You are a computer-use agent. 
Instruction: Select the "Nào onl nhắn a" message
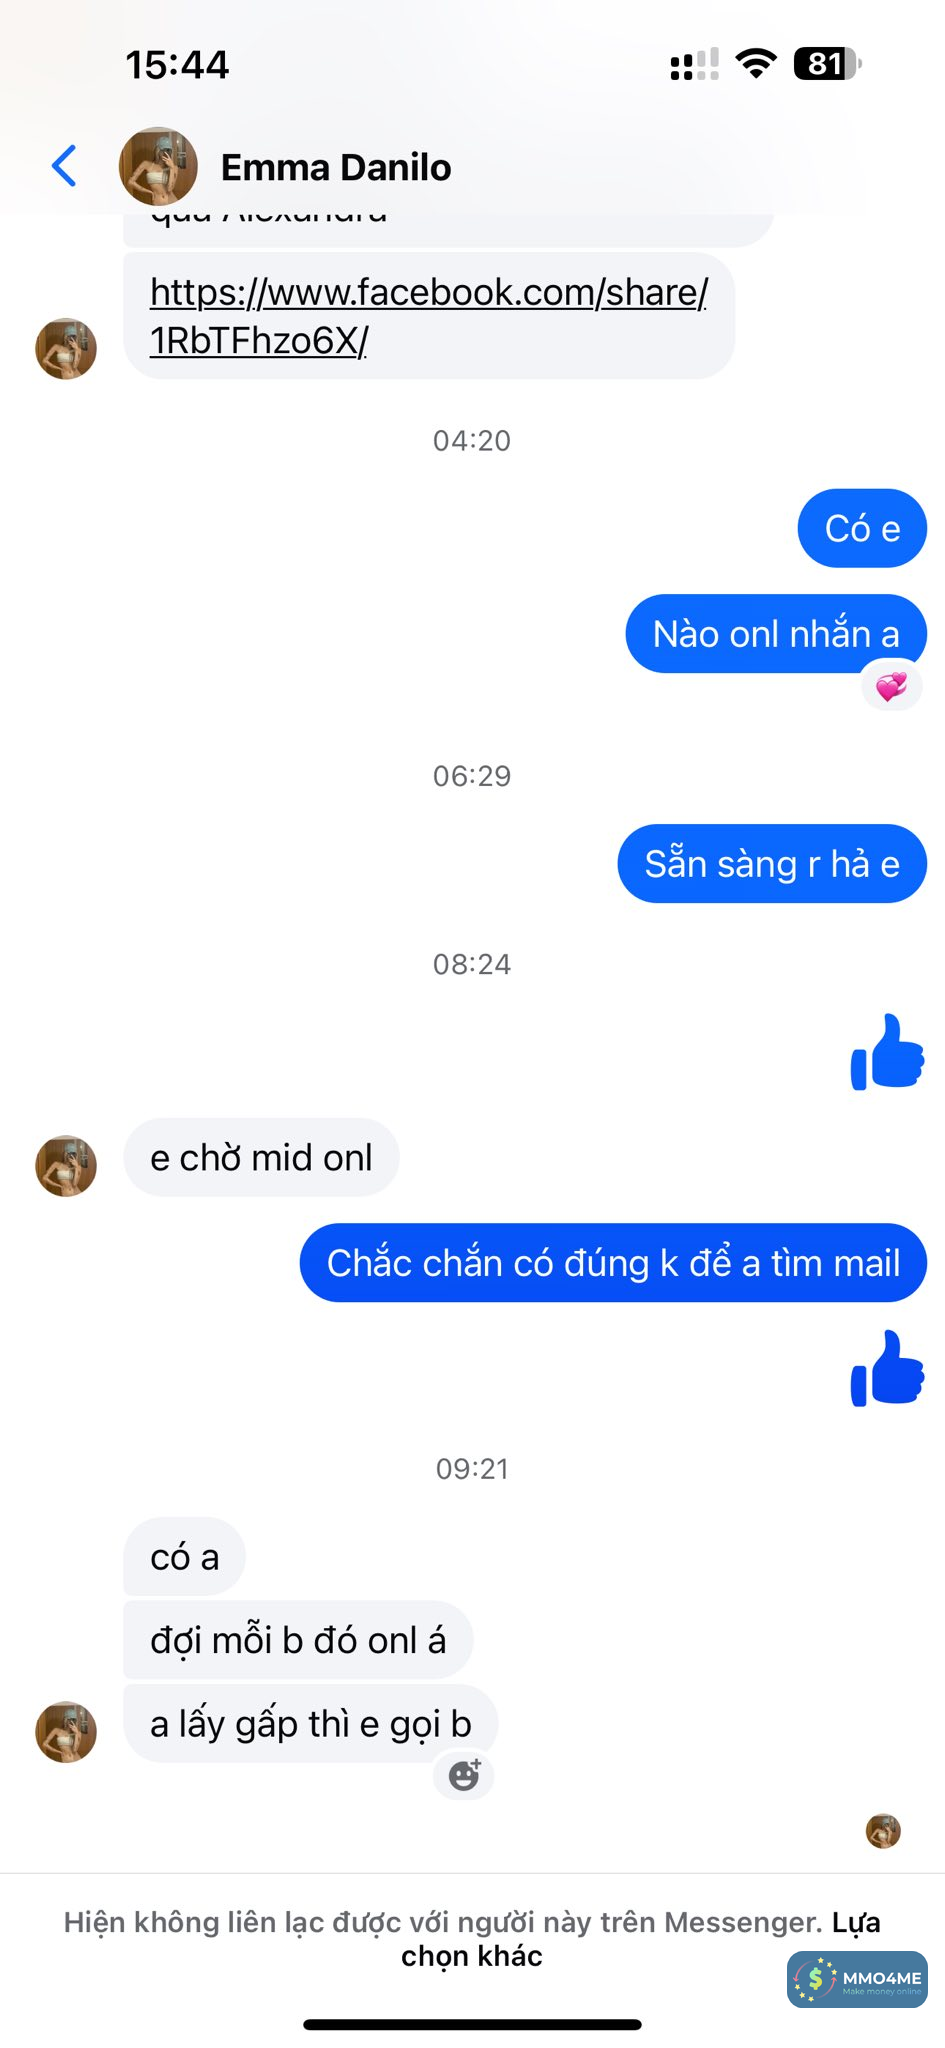click(x=776, y=634)
